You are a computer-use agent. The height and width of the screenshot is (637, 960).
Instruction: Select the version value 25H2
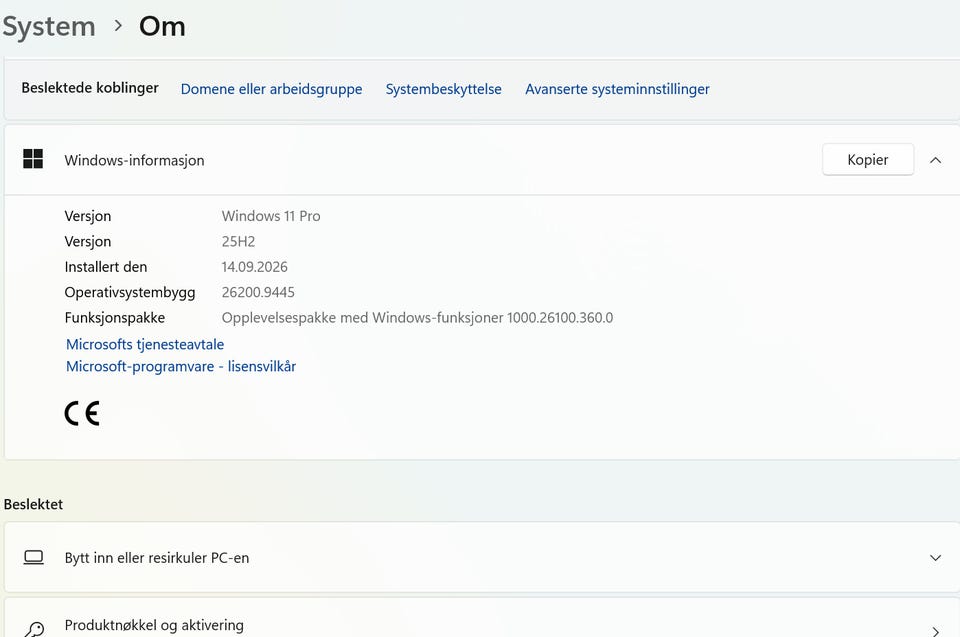[x=238, y=241]
